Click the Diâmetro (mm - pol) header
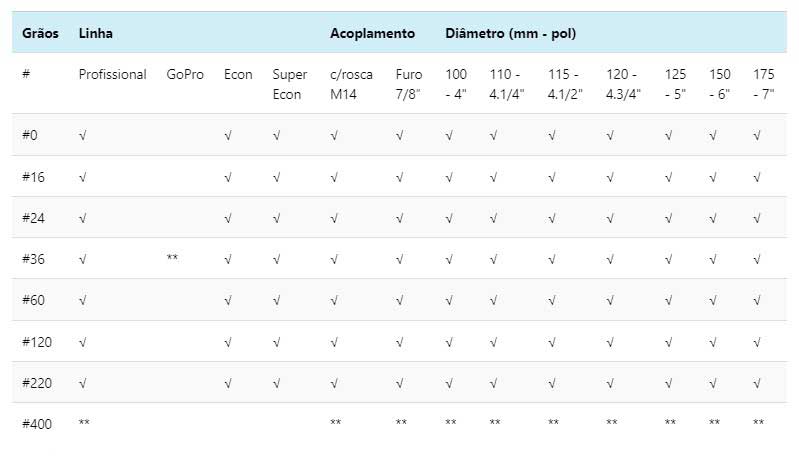This screenshot has height=470, width=799. click(x=510, y=33)
